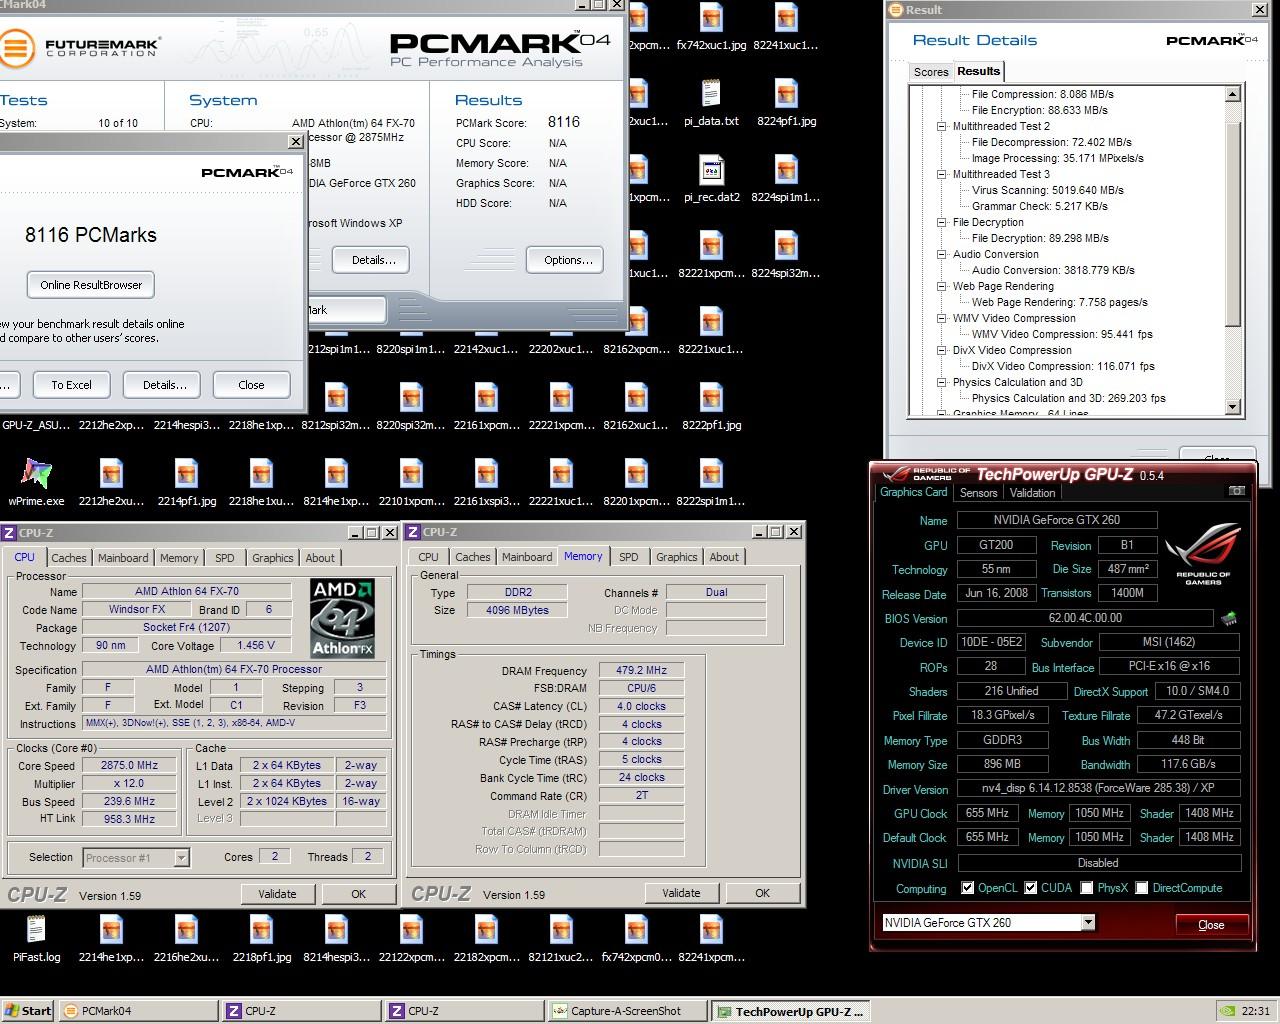Click the Online ResultBrowser button
The height and width of the screenshot is (1024, 1280).
tap(91, 285)
